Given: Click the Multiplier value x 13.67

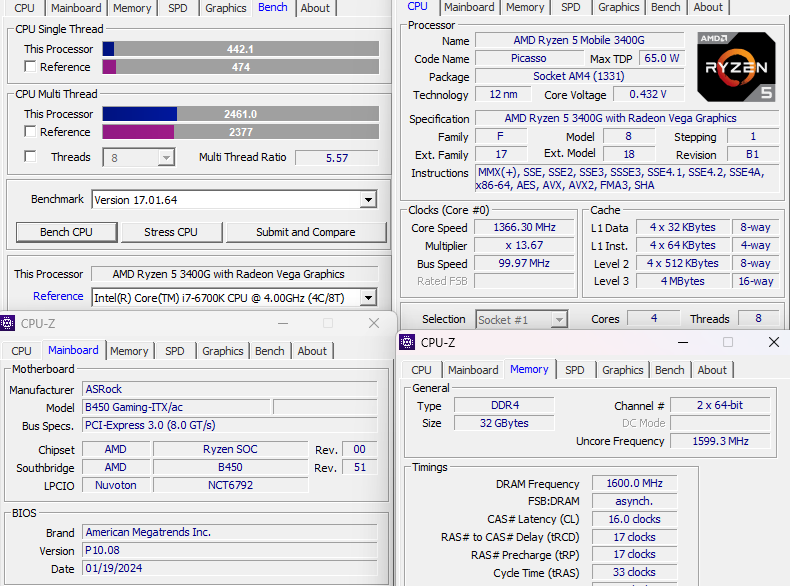Looking at the screenshot, I should click(524, 245).
